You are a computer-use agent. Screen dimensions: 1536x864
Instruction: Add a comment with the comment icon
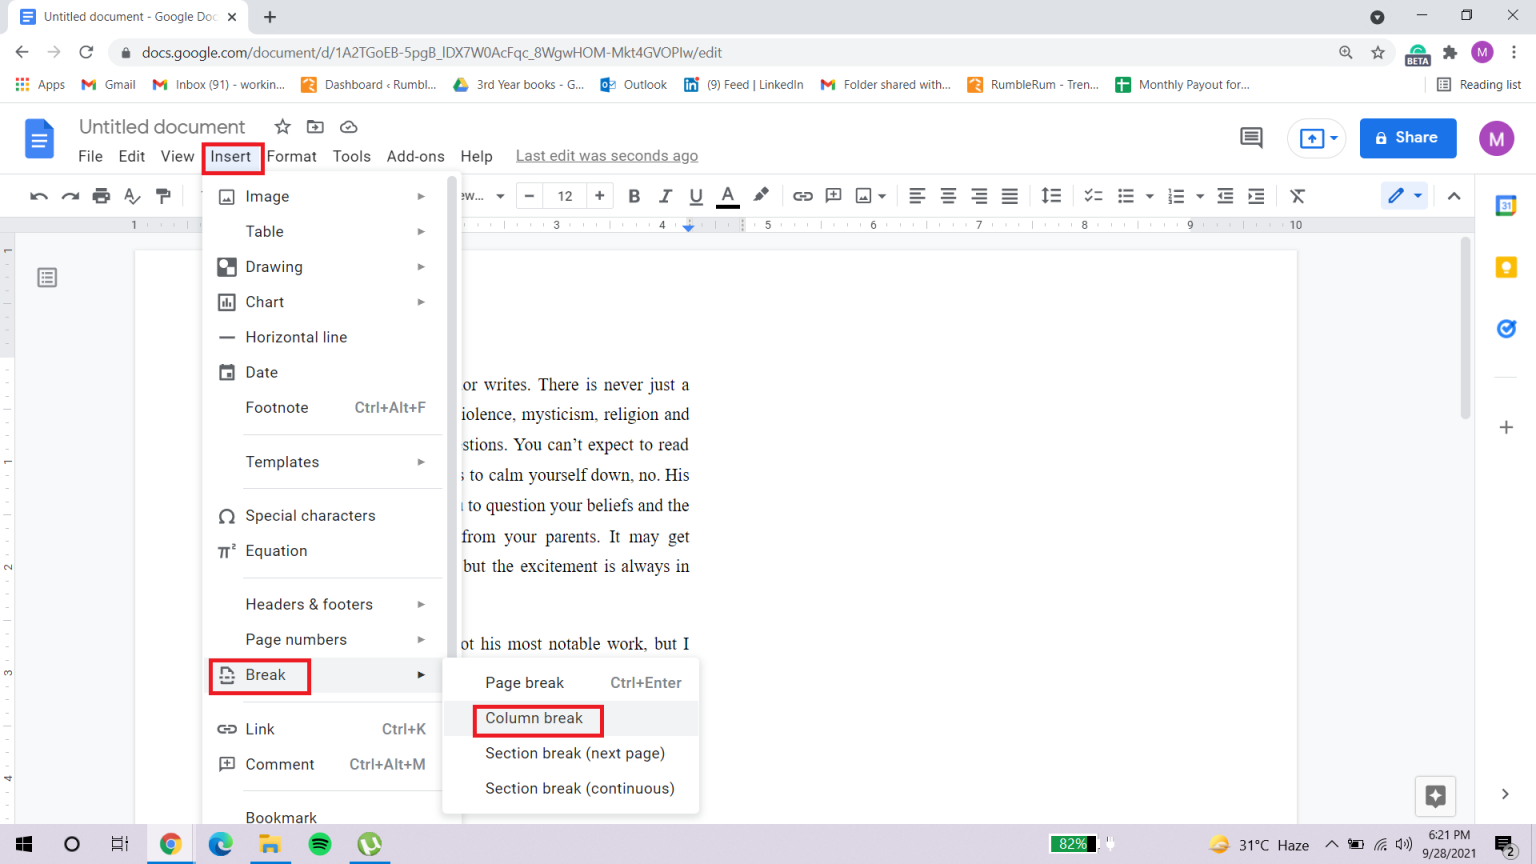click(833, 195)
